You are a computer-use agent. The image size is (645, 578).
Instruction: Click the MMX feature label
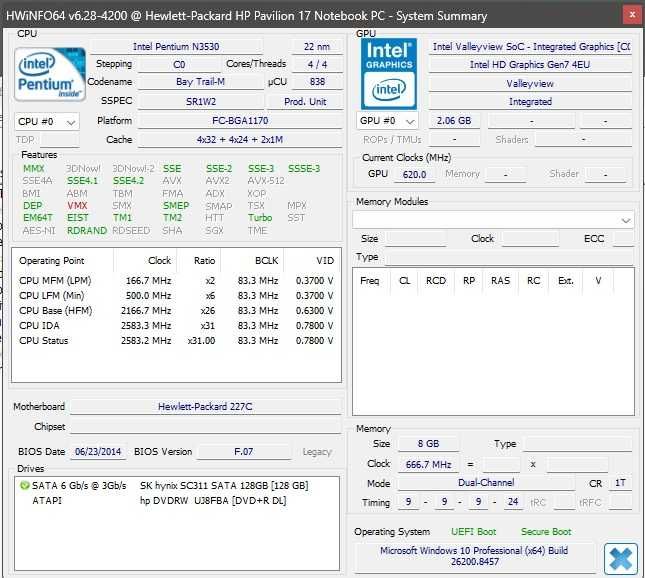[34, 169]
